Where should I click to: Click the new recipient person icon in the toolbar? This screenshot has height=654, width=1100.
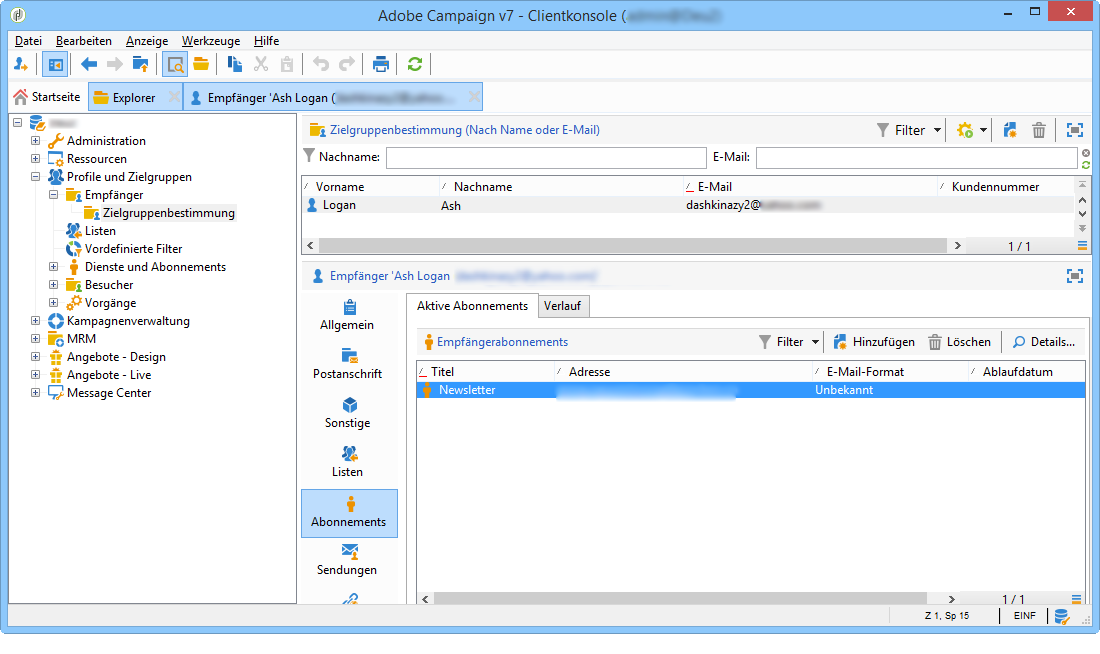tap(21, 65)
